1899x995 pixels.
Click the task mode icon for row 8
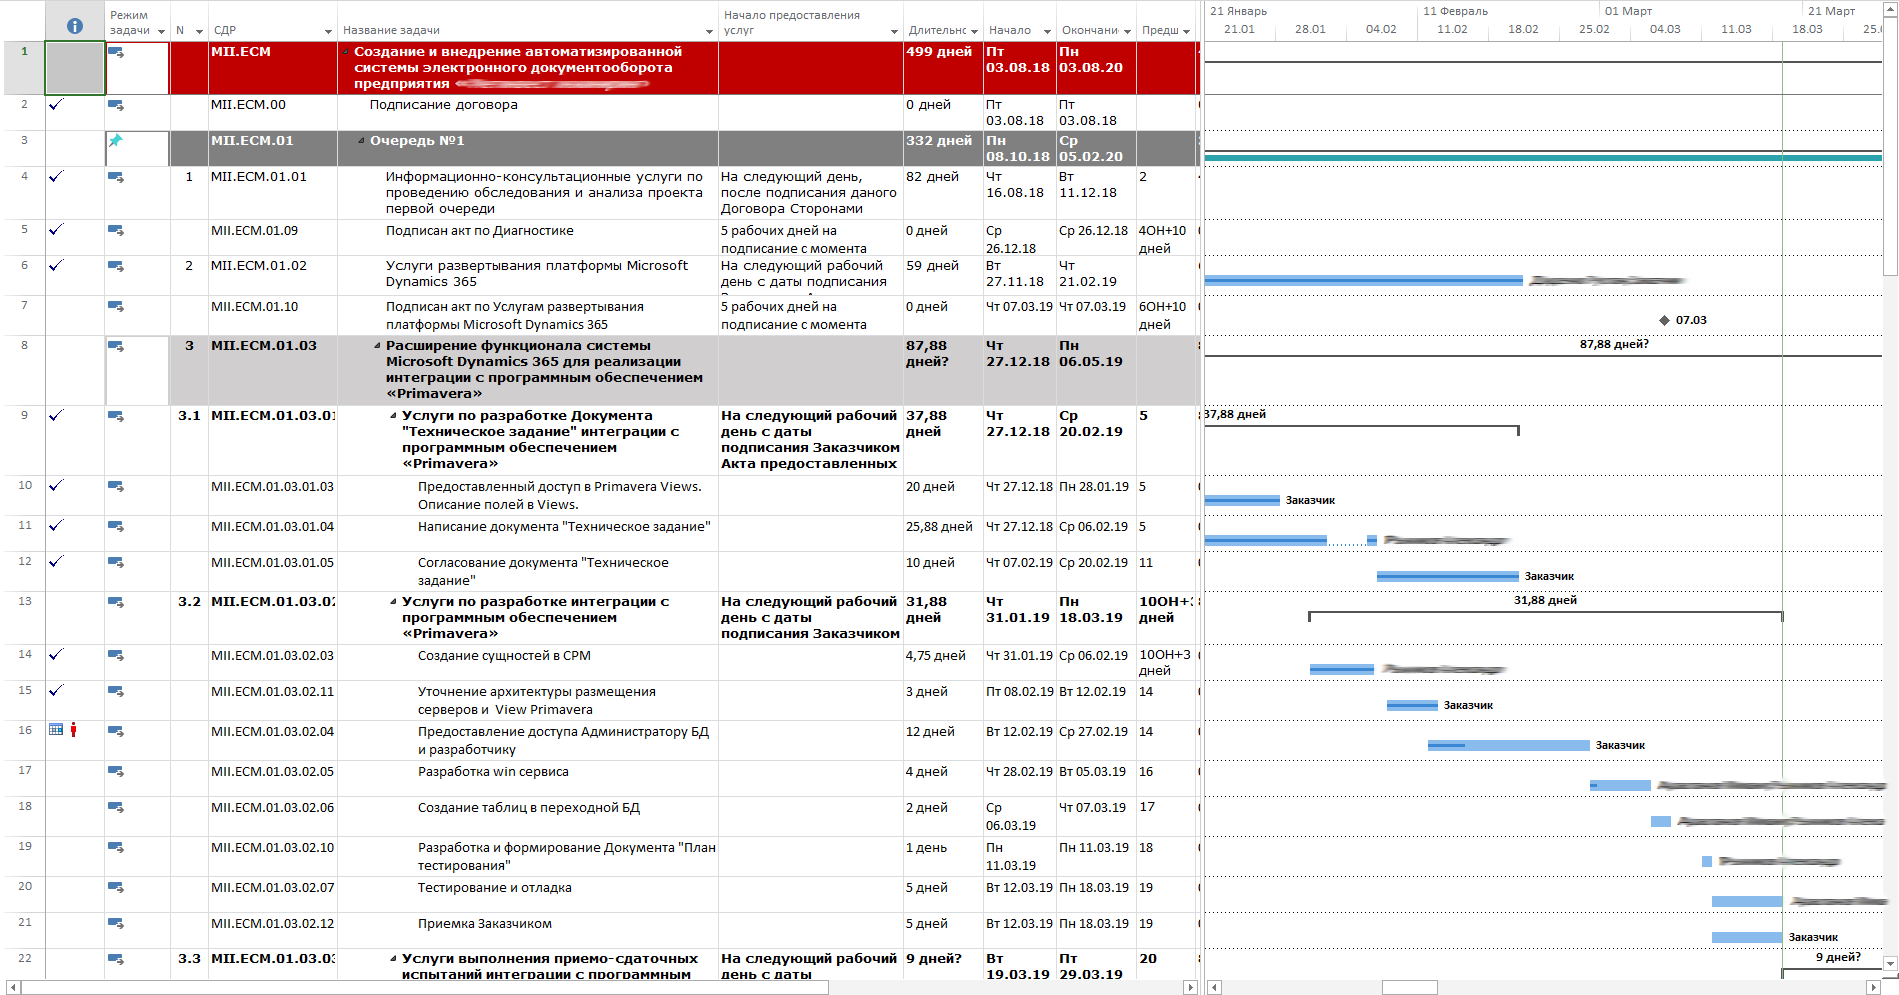(116, 346)
